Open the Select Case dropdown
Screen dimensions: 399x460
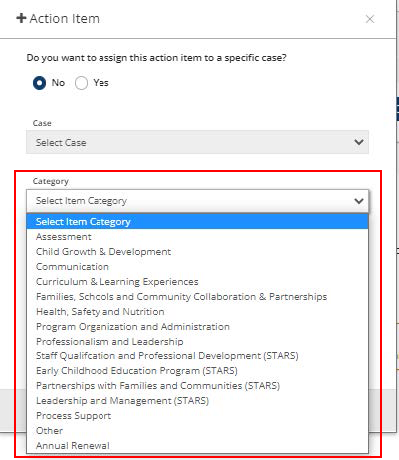click(197, 142)
